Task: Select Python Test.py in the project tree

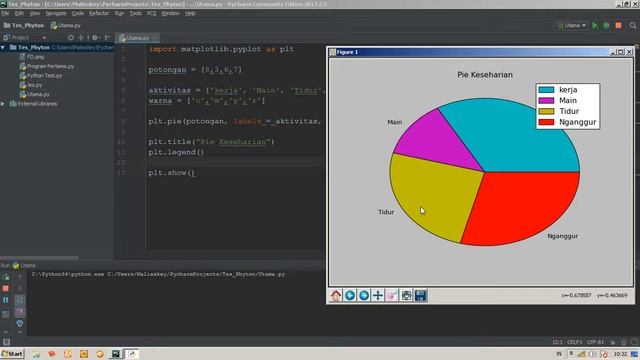Action: pyautogui.click(x=41, y=76)
